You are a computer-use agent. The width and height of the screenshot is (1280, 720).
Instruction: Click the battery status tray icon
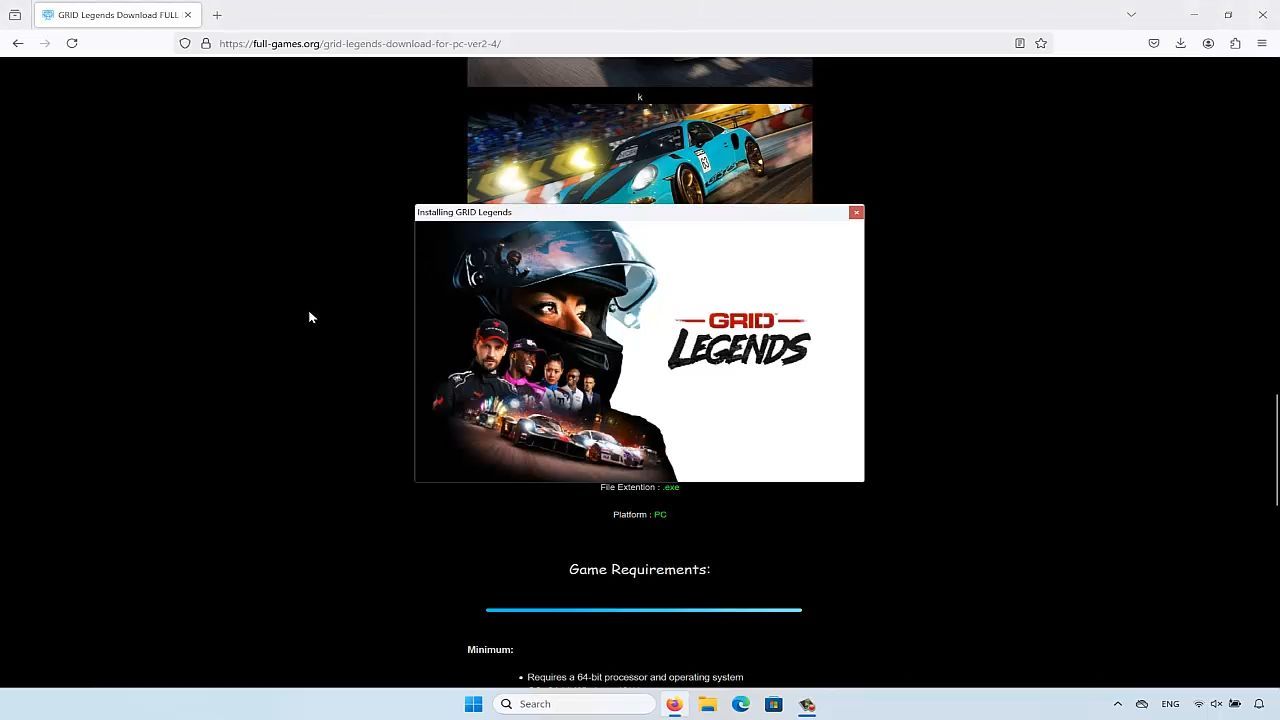point(1235,704)
